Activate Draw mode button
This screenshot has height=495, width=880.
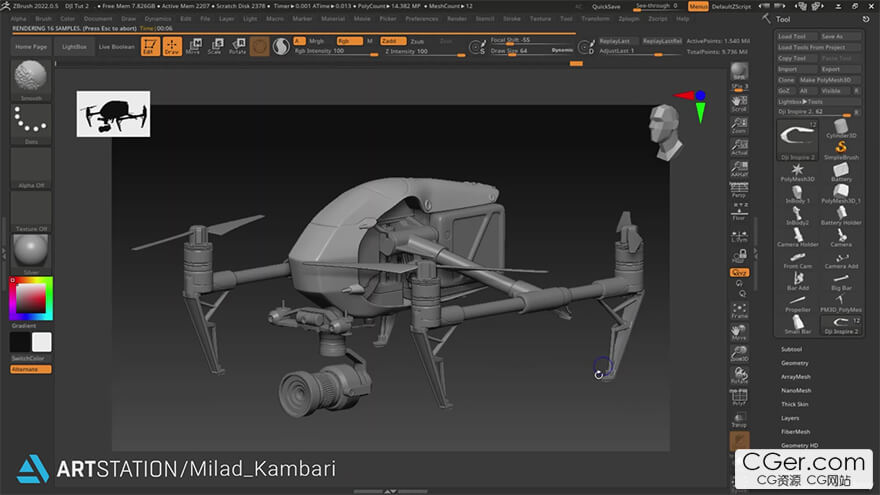tap(172, 46)
